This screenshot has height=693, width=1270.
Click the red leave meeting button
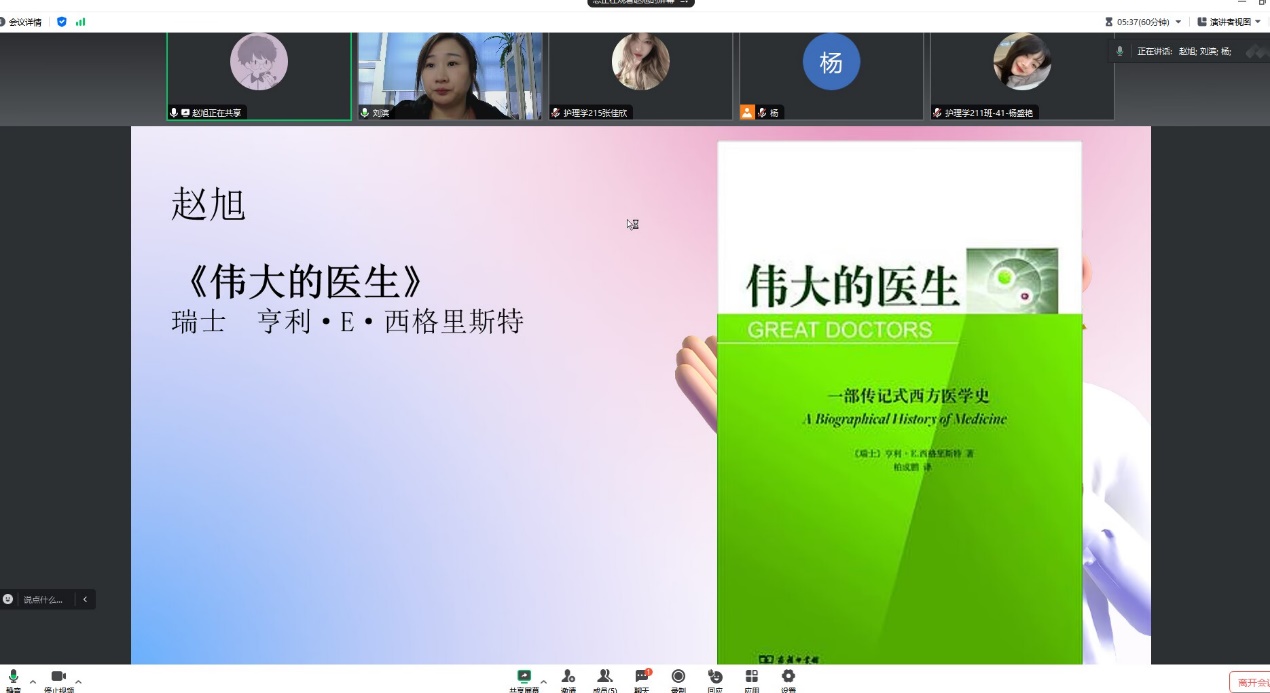click(1250, 682)
